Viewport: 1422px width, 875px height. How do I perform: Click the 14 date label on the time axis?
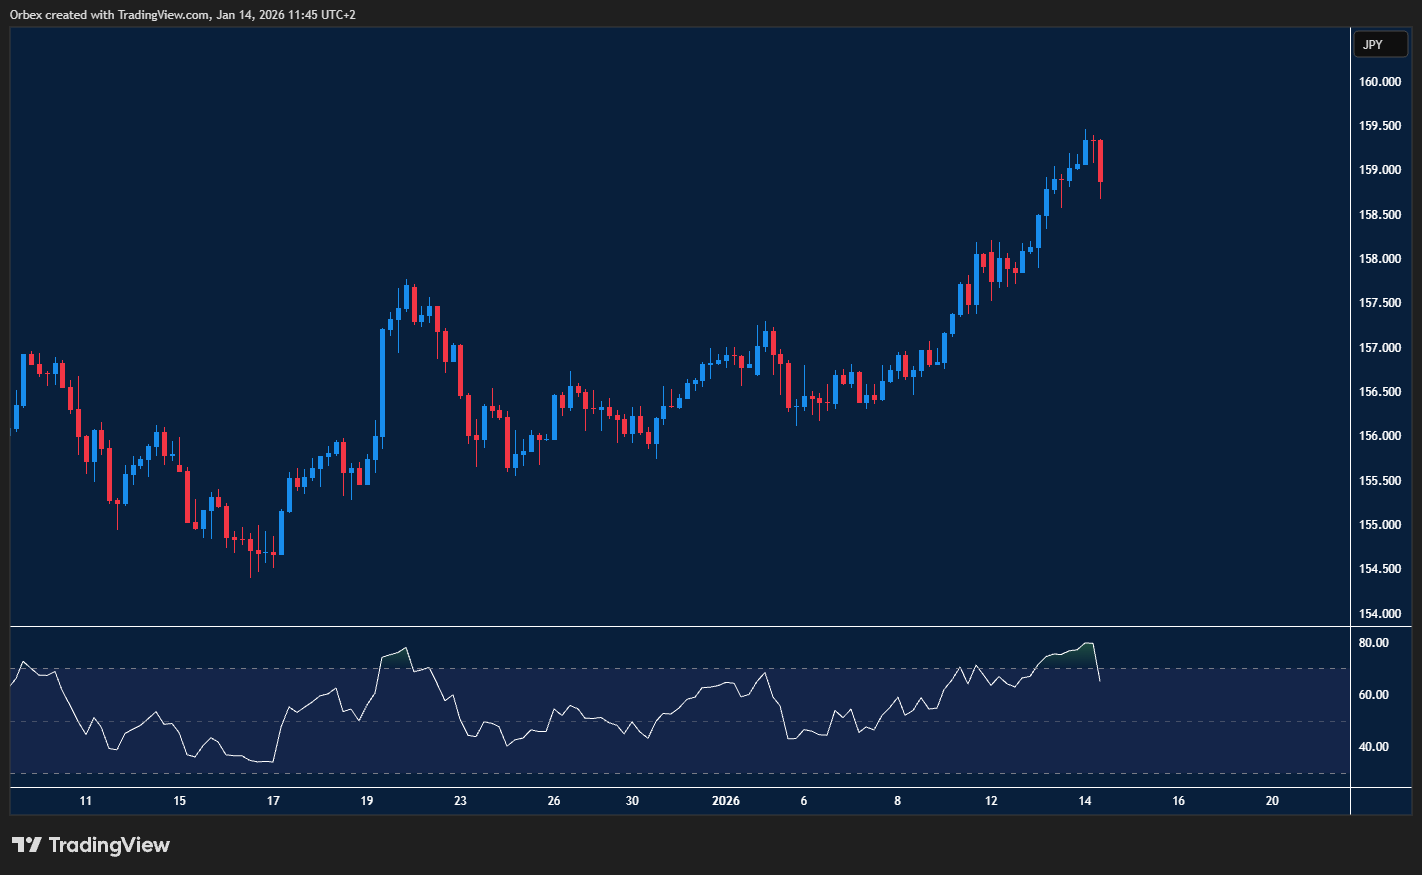pos(1084,800)
